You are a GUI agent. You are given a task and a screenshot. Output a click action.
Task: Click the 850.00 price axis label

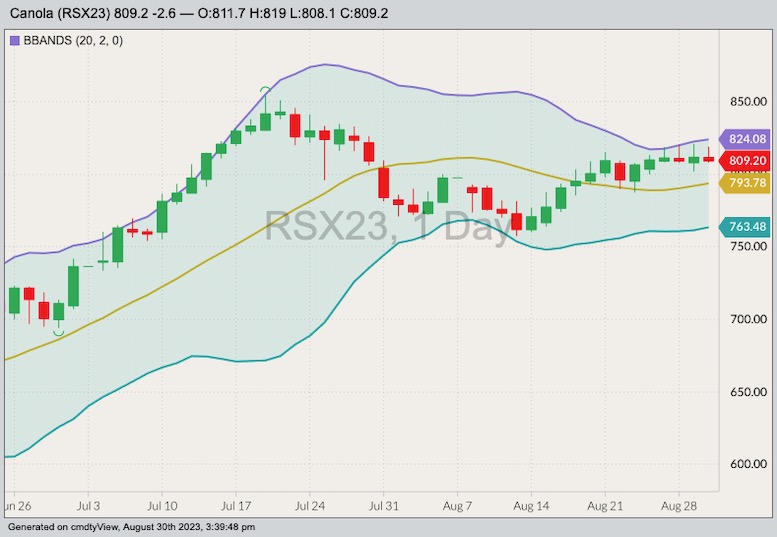point(748,102)
